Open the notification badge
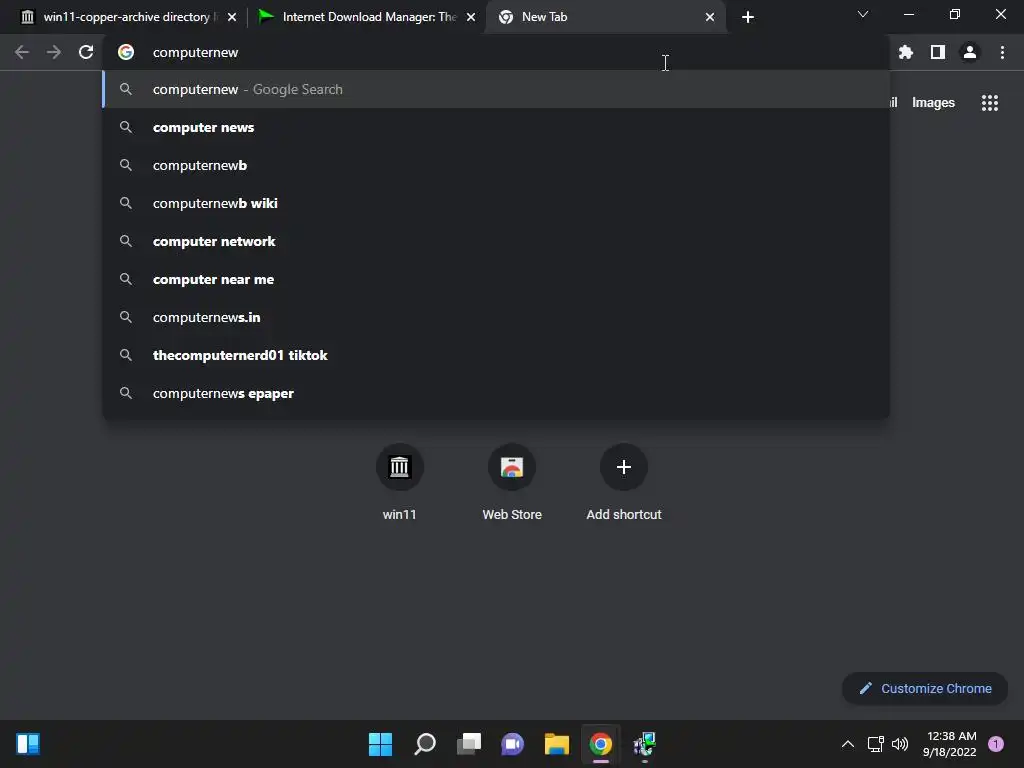 [996, 744]
